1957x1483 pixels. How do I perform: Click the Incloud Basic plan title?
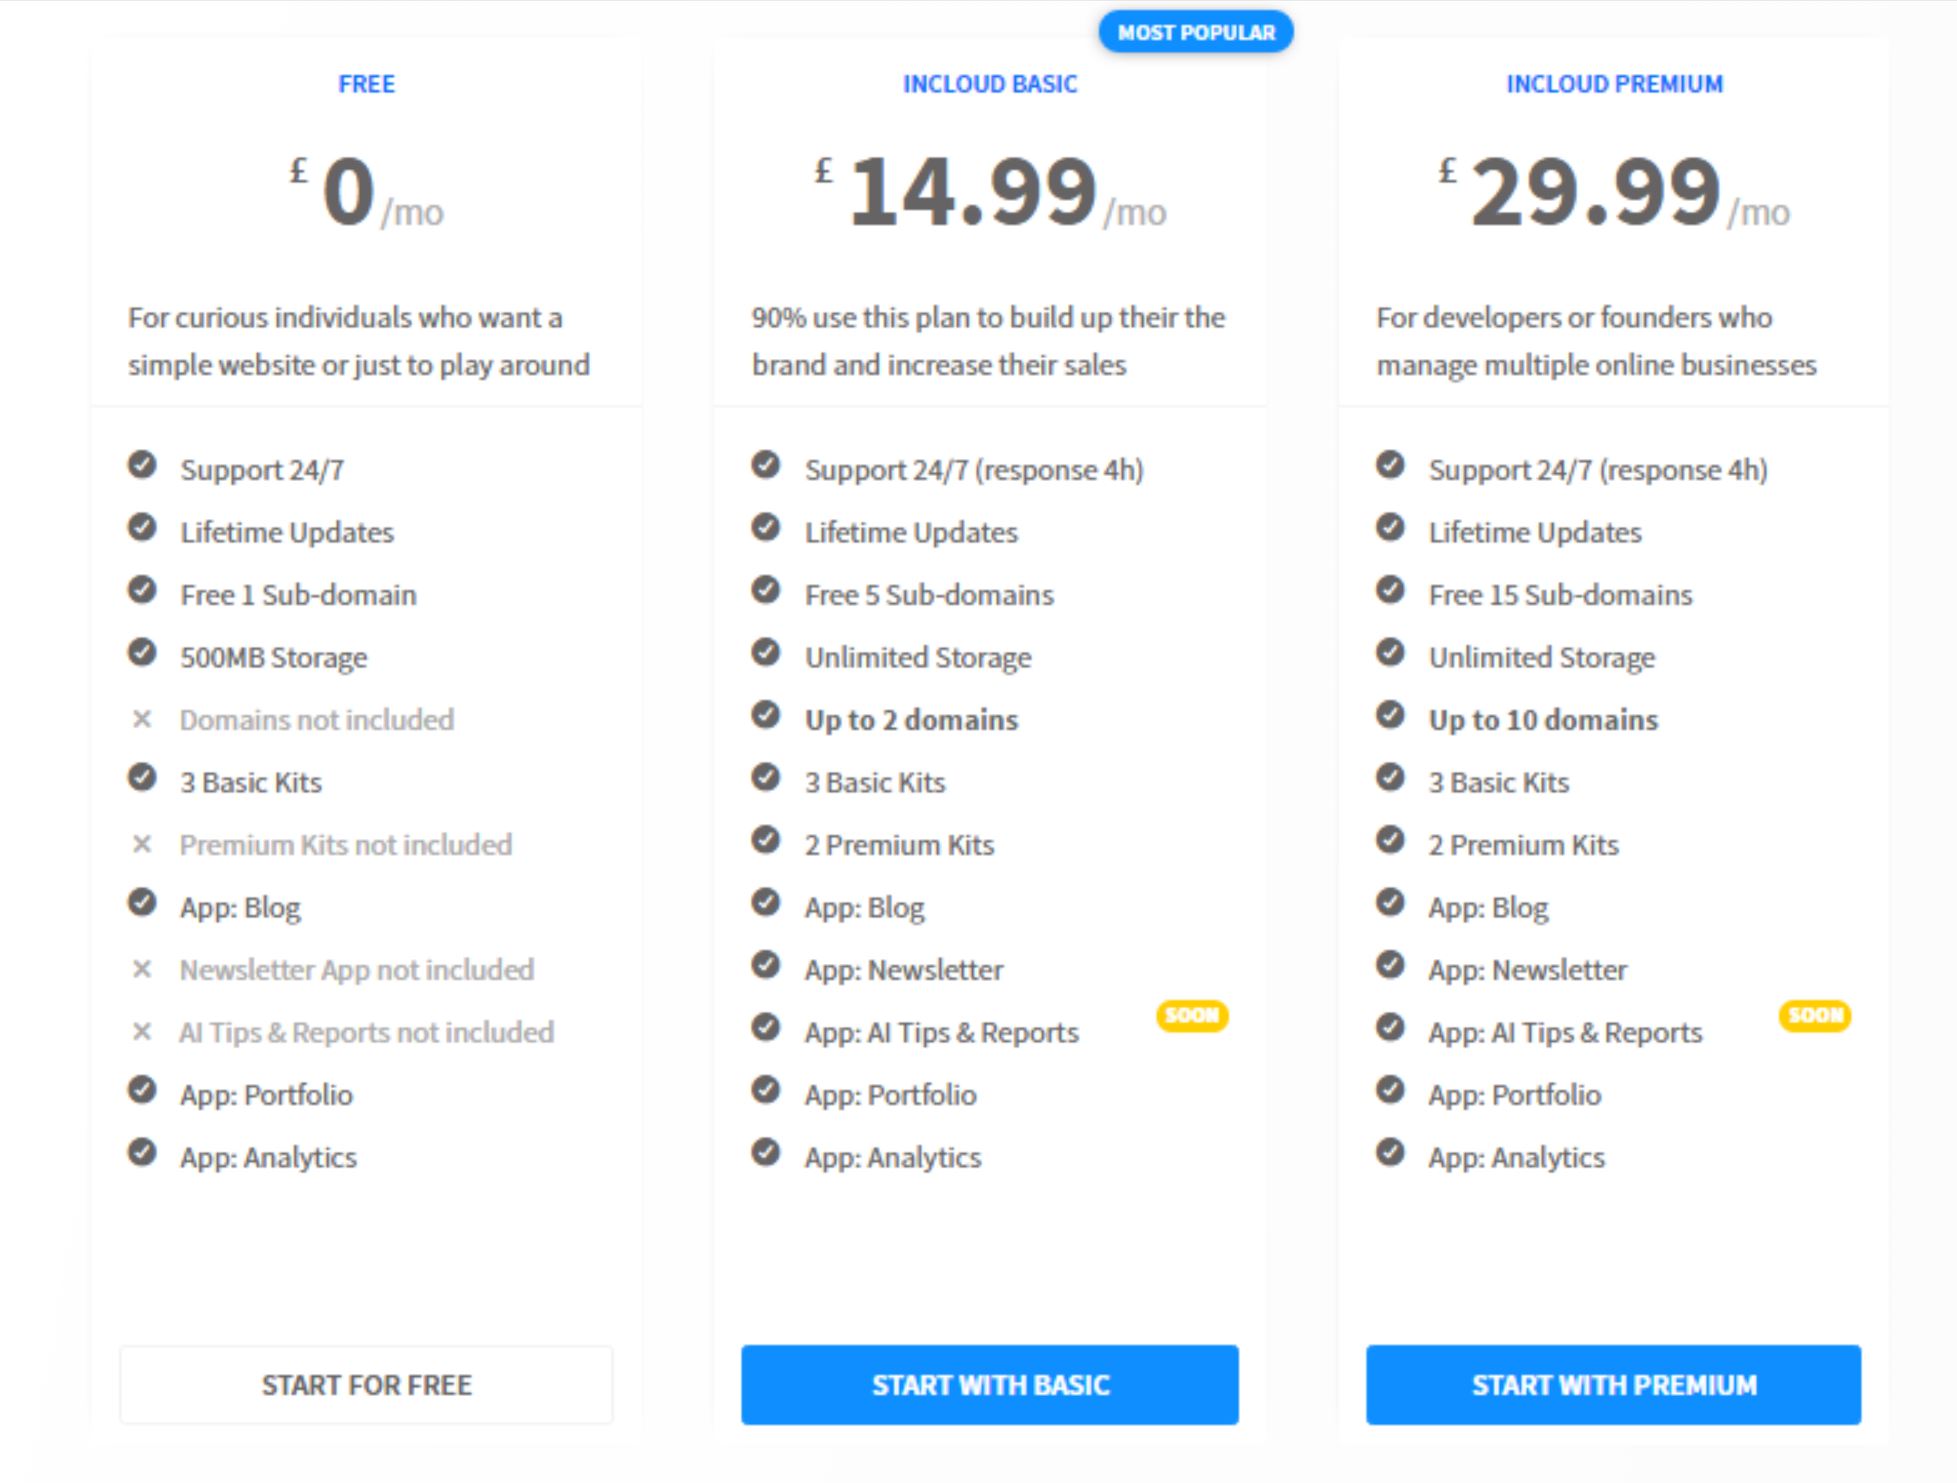click(x=990, y=84)
